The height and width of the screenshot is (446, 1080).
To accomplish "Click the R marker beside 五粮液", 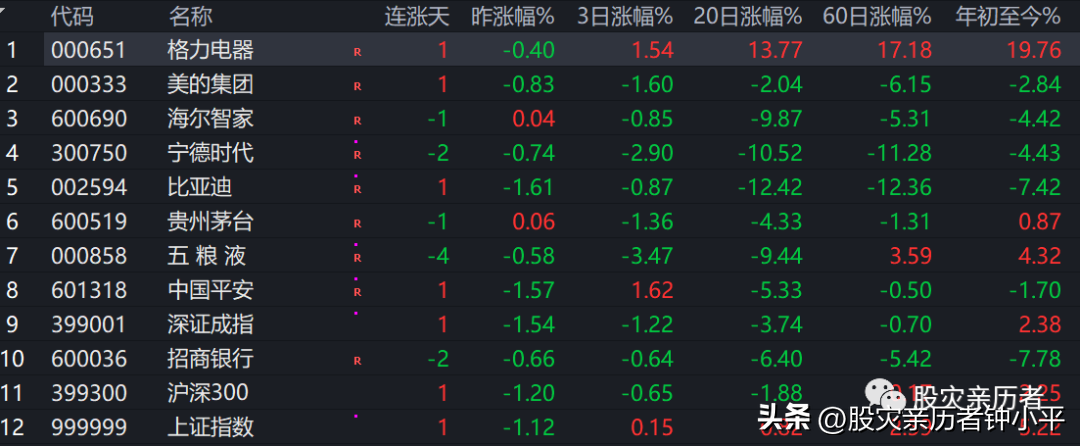I will tap(357, 258).
